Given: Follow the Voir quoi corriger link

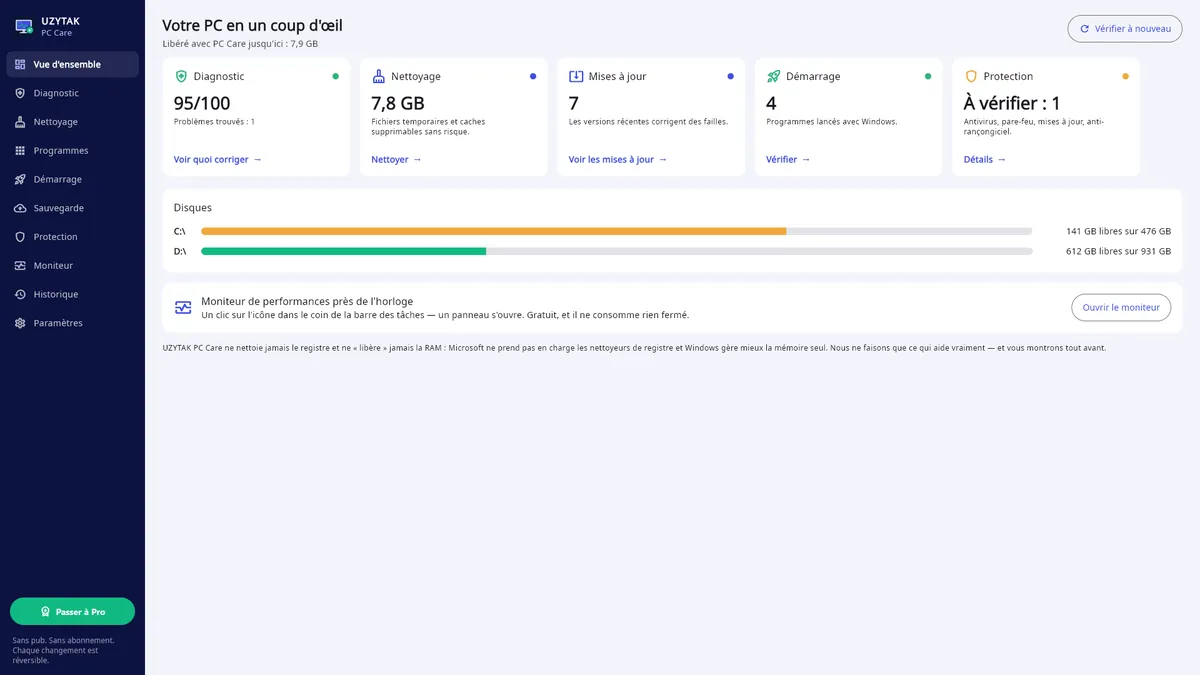Looking at the screenshot, I should [x=217, y=159].
